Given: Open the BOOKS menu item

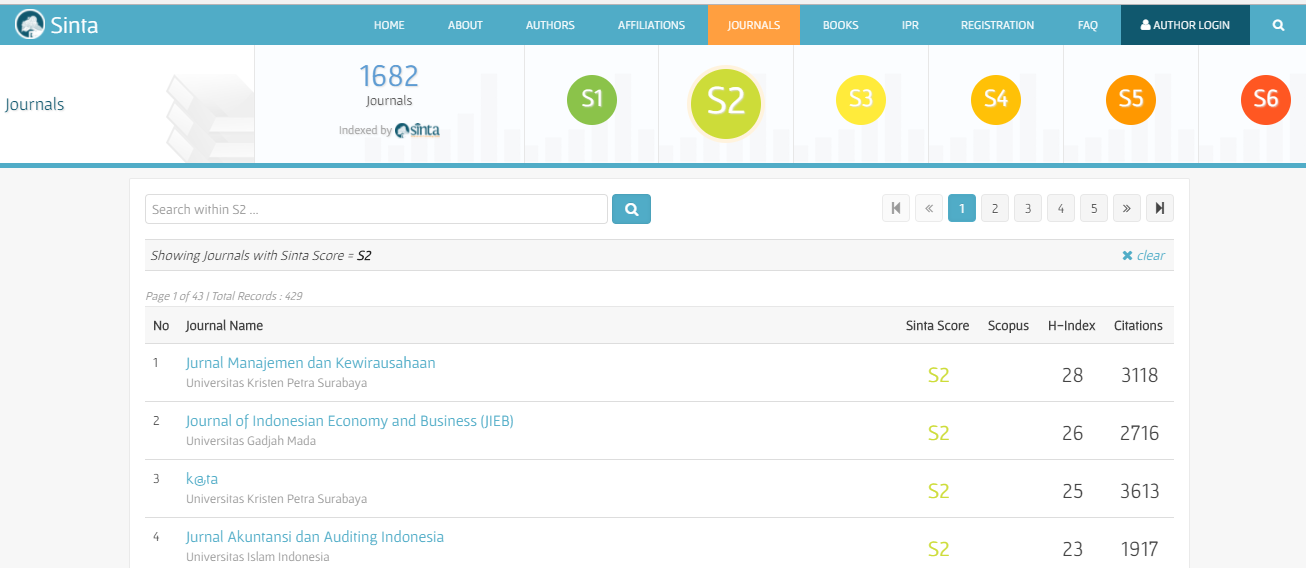Looking at the screenshot, I should (840, 25).
